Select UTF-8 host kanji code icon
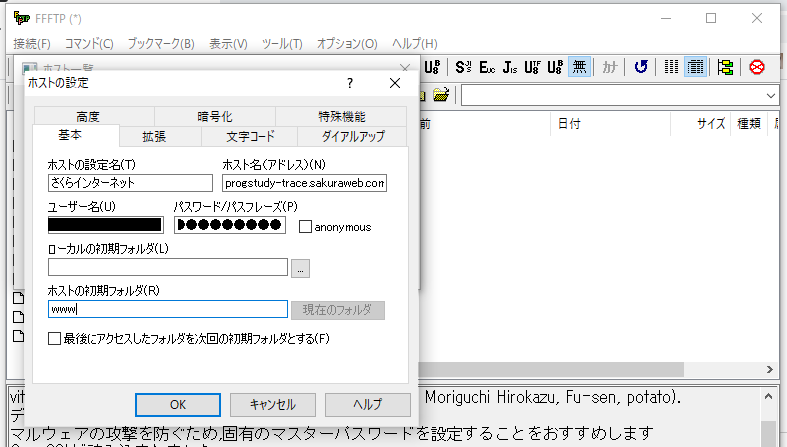This screenshot has width=787, height=447. point(533,67)
